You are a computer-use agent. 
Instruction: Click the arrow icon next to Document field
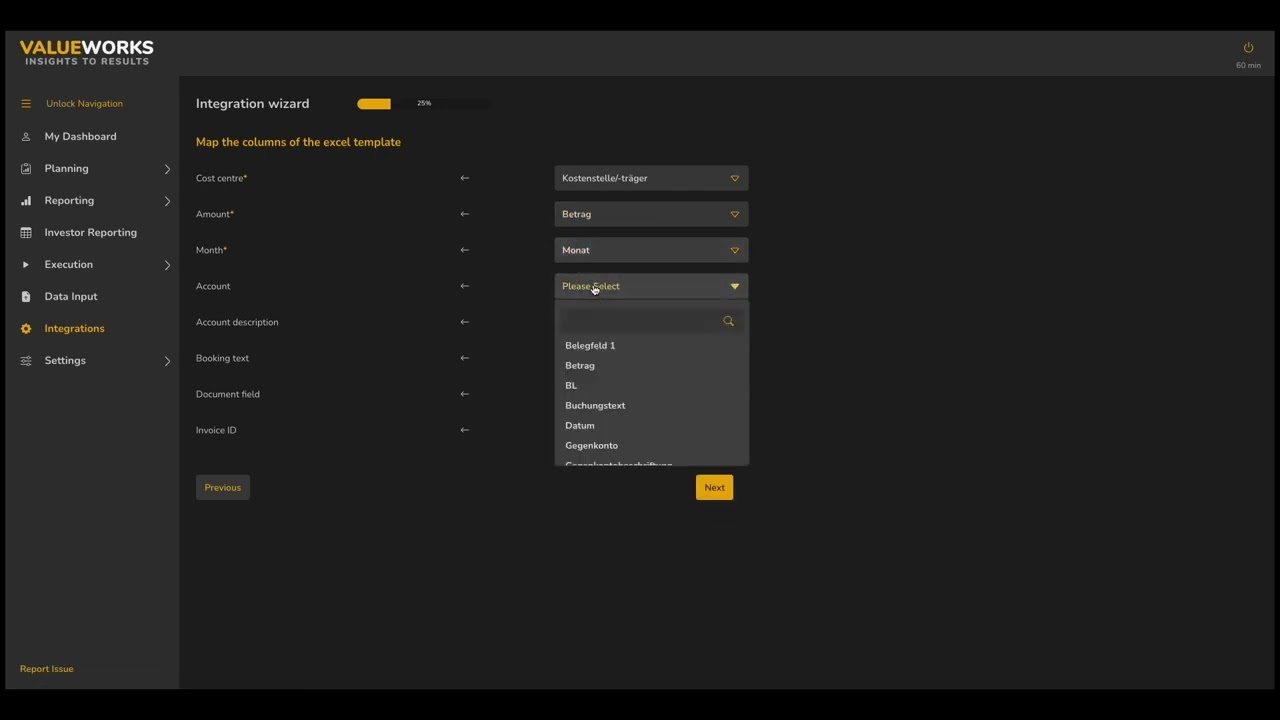click(464, 394)
